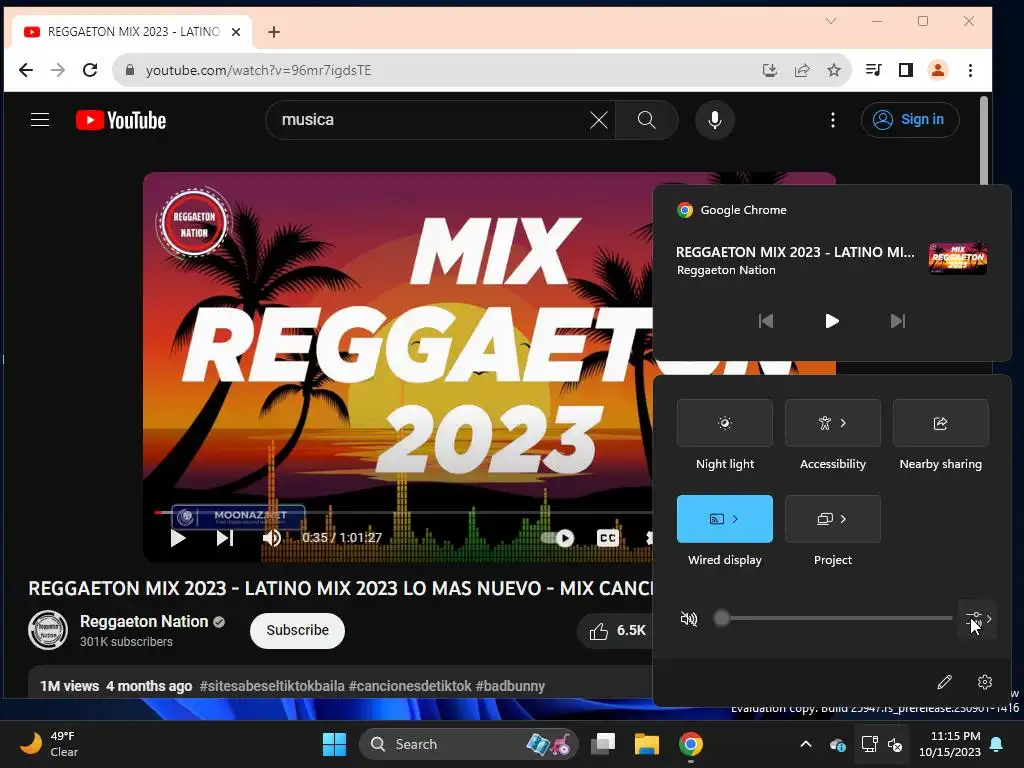Edit quick settings with pencil icon
The width and height of the screenshot is (1024, 768).
[x=944, y=682]
